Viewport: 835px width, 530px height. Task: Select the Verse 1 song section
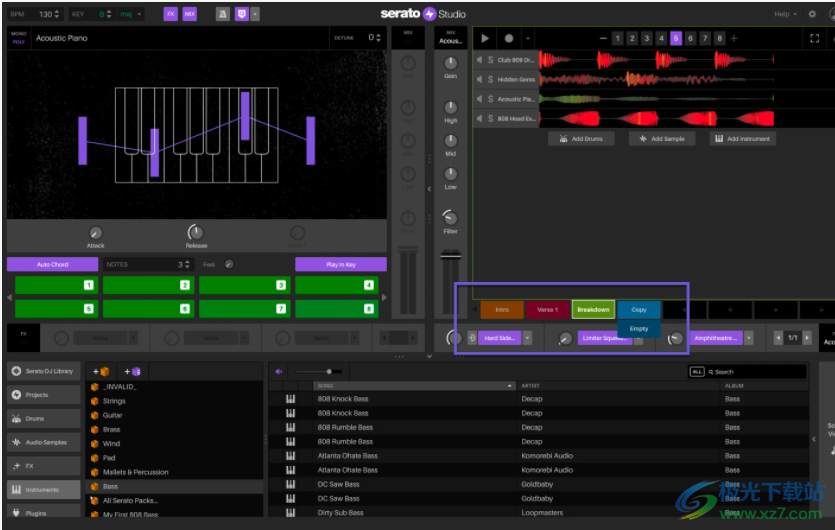[x=547, y=309]
